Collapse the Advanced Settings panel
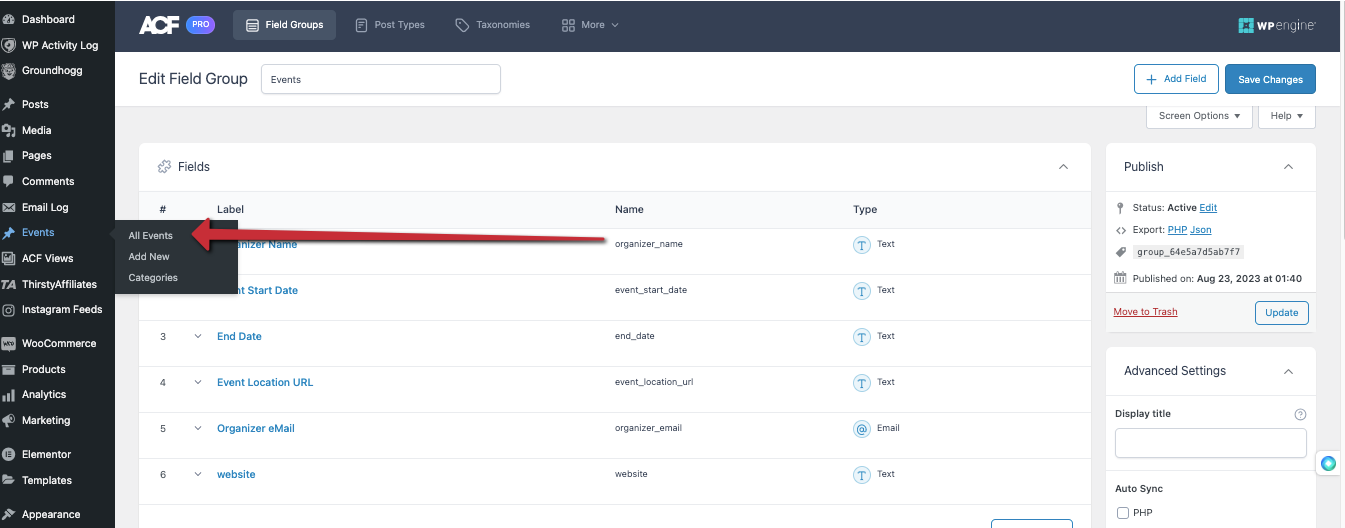The height and width of the screenshot is (528, 1345). click(1288, 371)
